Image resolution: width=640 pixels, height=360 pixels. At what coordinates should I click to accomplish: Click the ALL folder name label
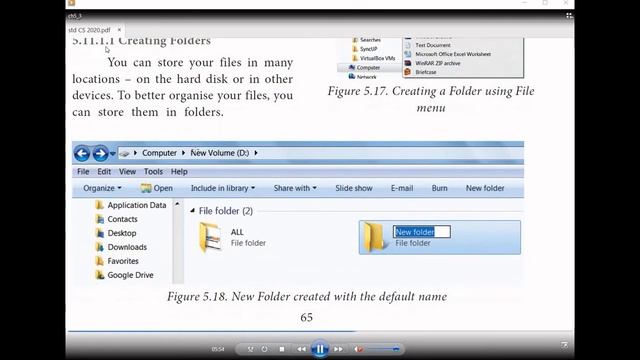pyautogui.click(x=237, y=232)
